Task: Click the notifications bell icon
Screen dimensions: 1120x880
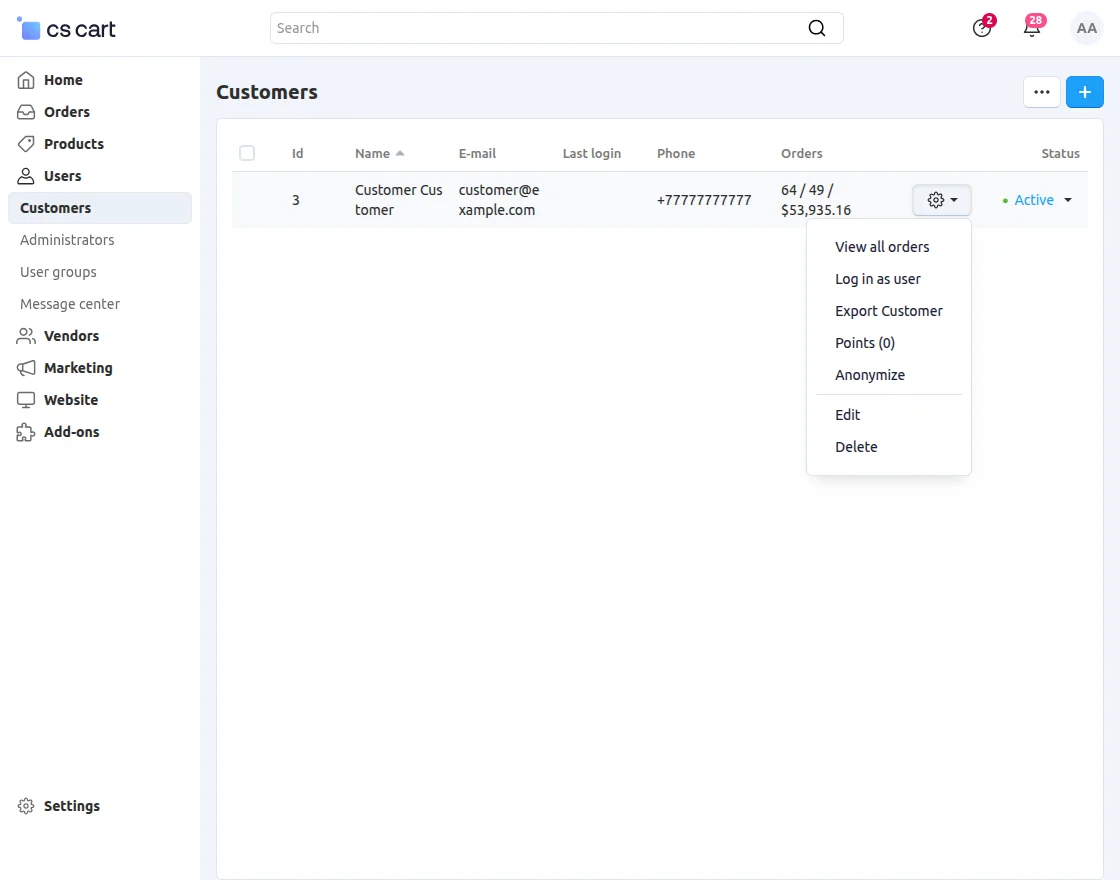Action: [x=1032, y=28]
